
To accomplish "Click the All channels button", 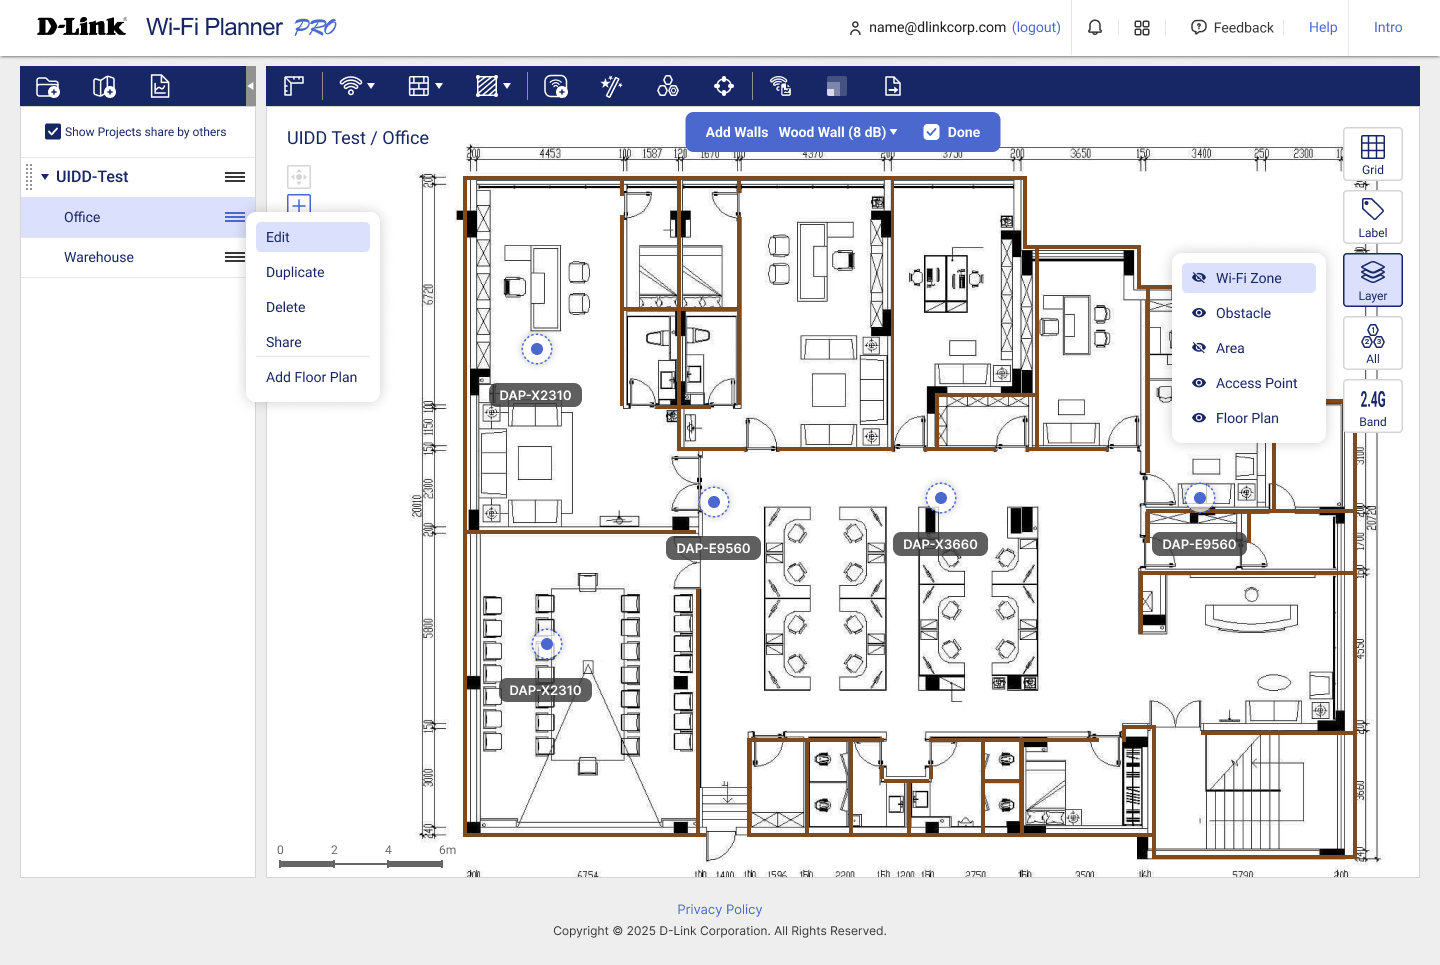I will pyautogui.click(x=1373, y=343).
